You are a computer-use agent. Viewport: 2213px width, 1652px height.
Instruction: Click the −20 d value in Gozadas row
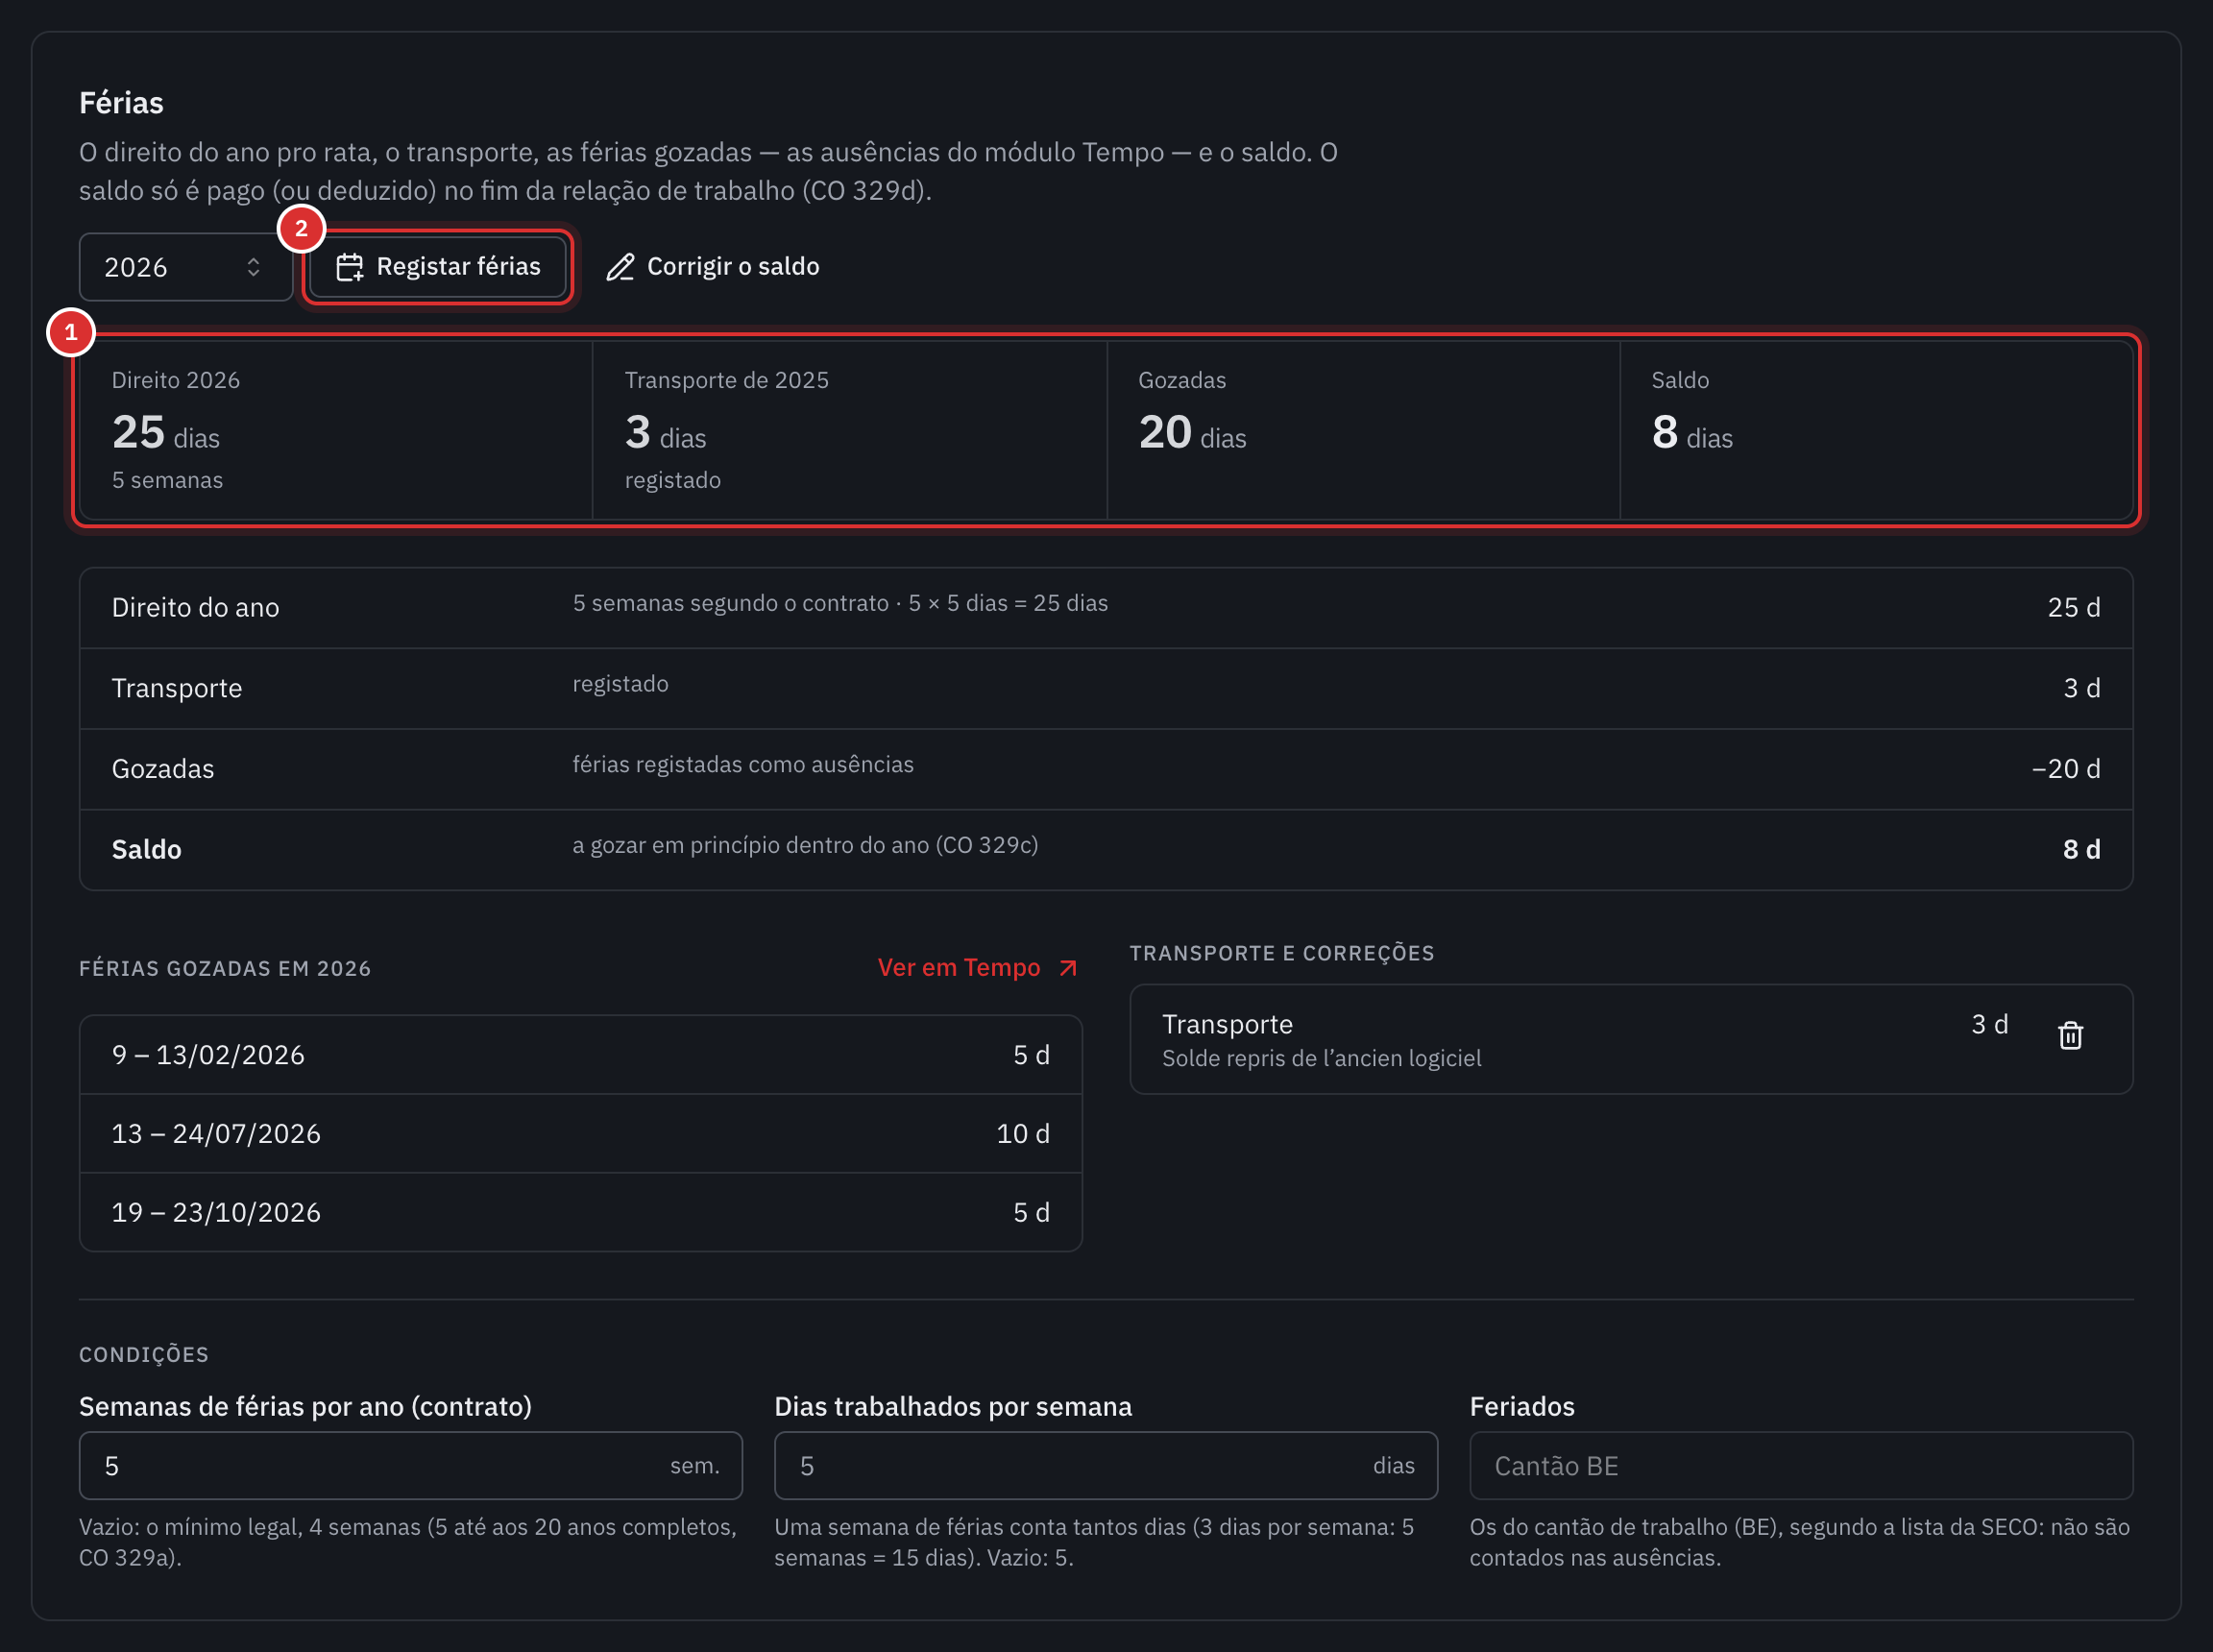point(2065,769)
